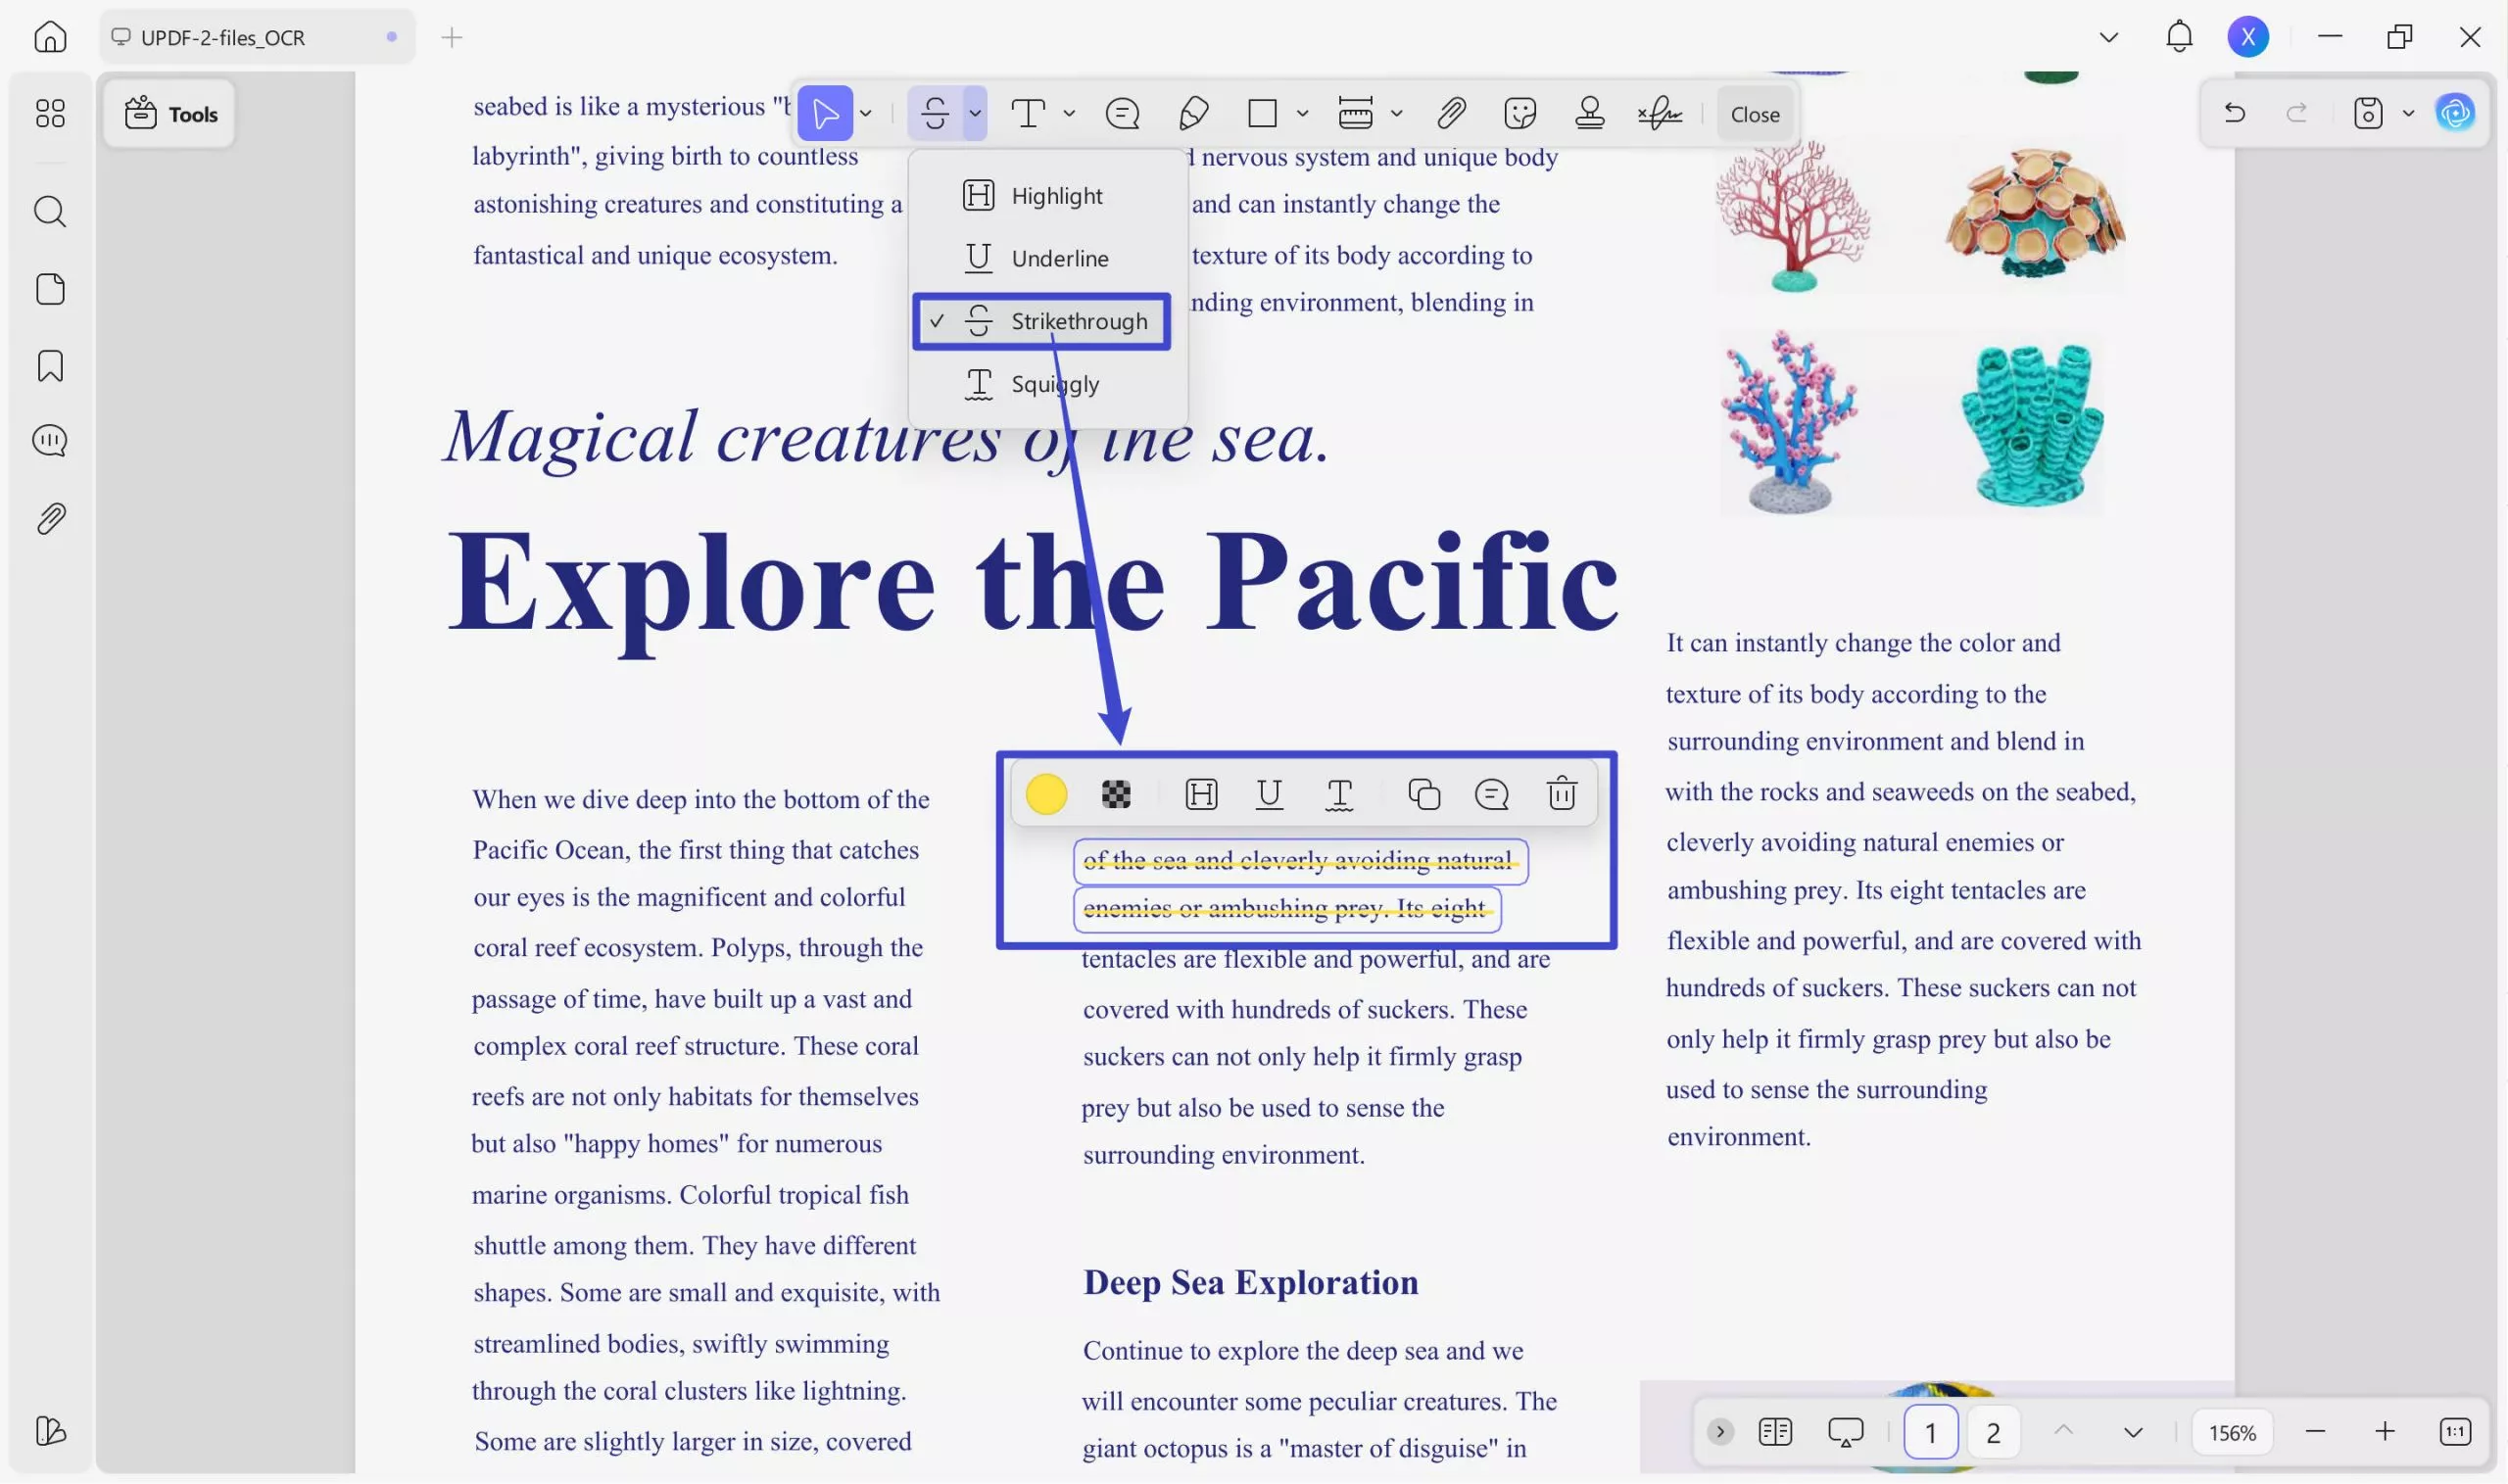Select the Underline icon in the floating toolbar

[x=1270, y=794]
